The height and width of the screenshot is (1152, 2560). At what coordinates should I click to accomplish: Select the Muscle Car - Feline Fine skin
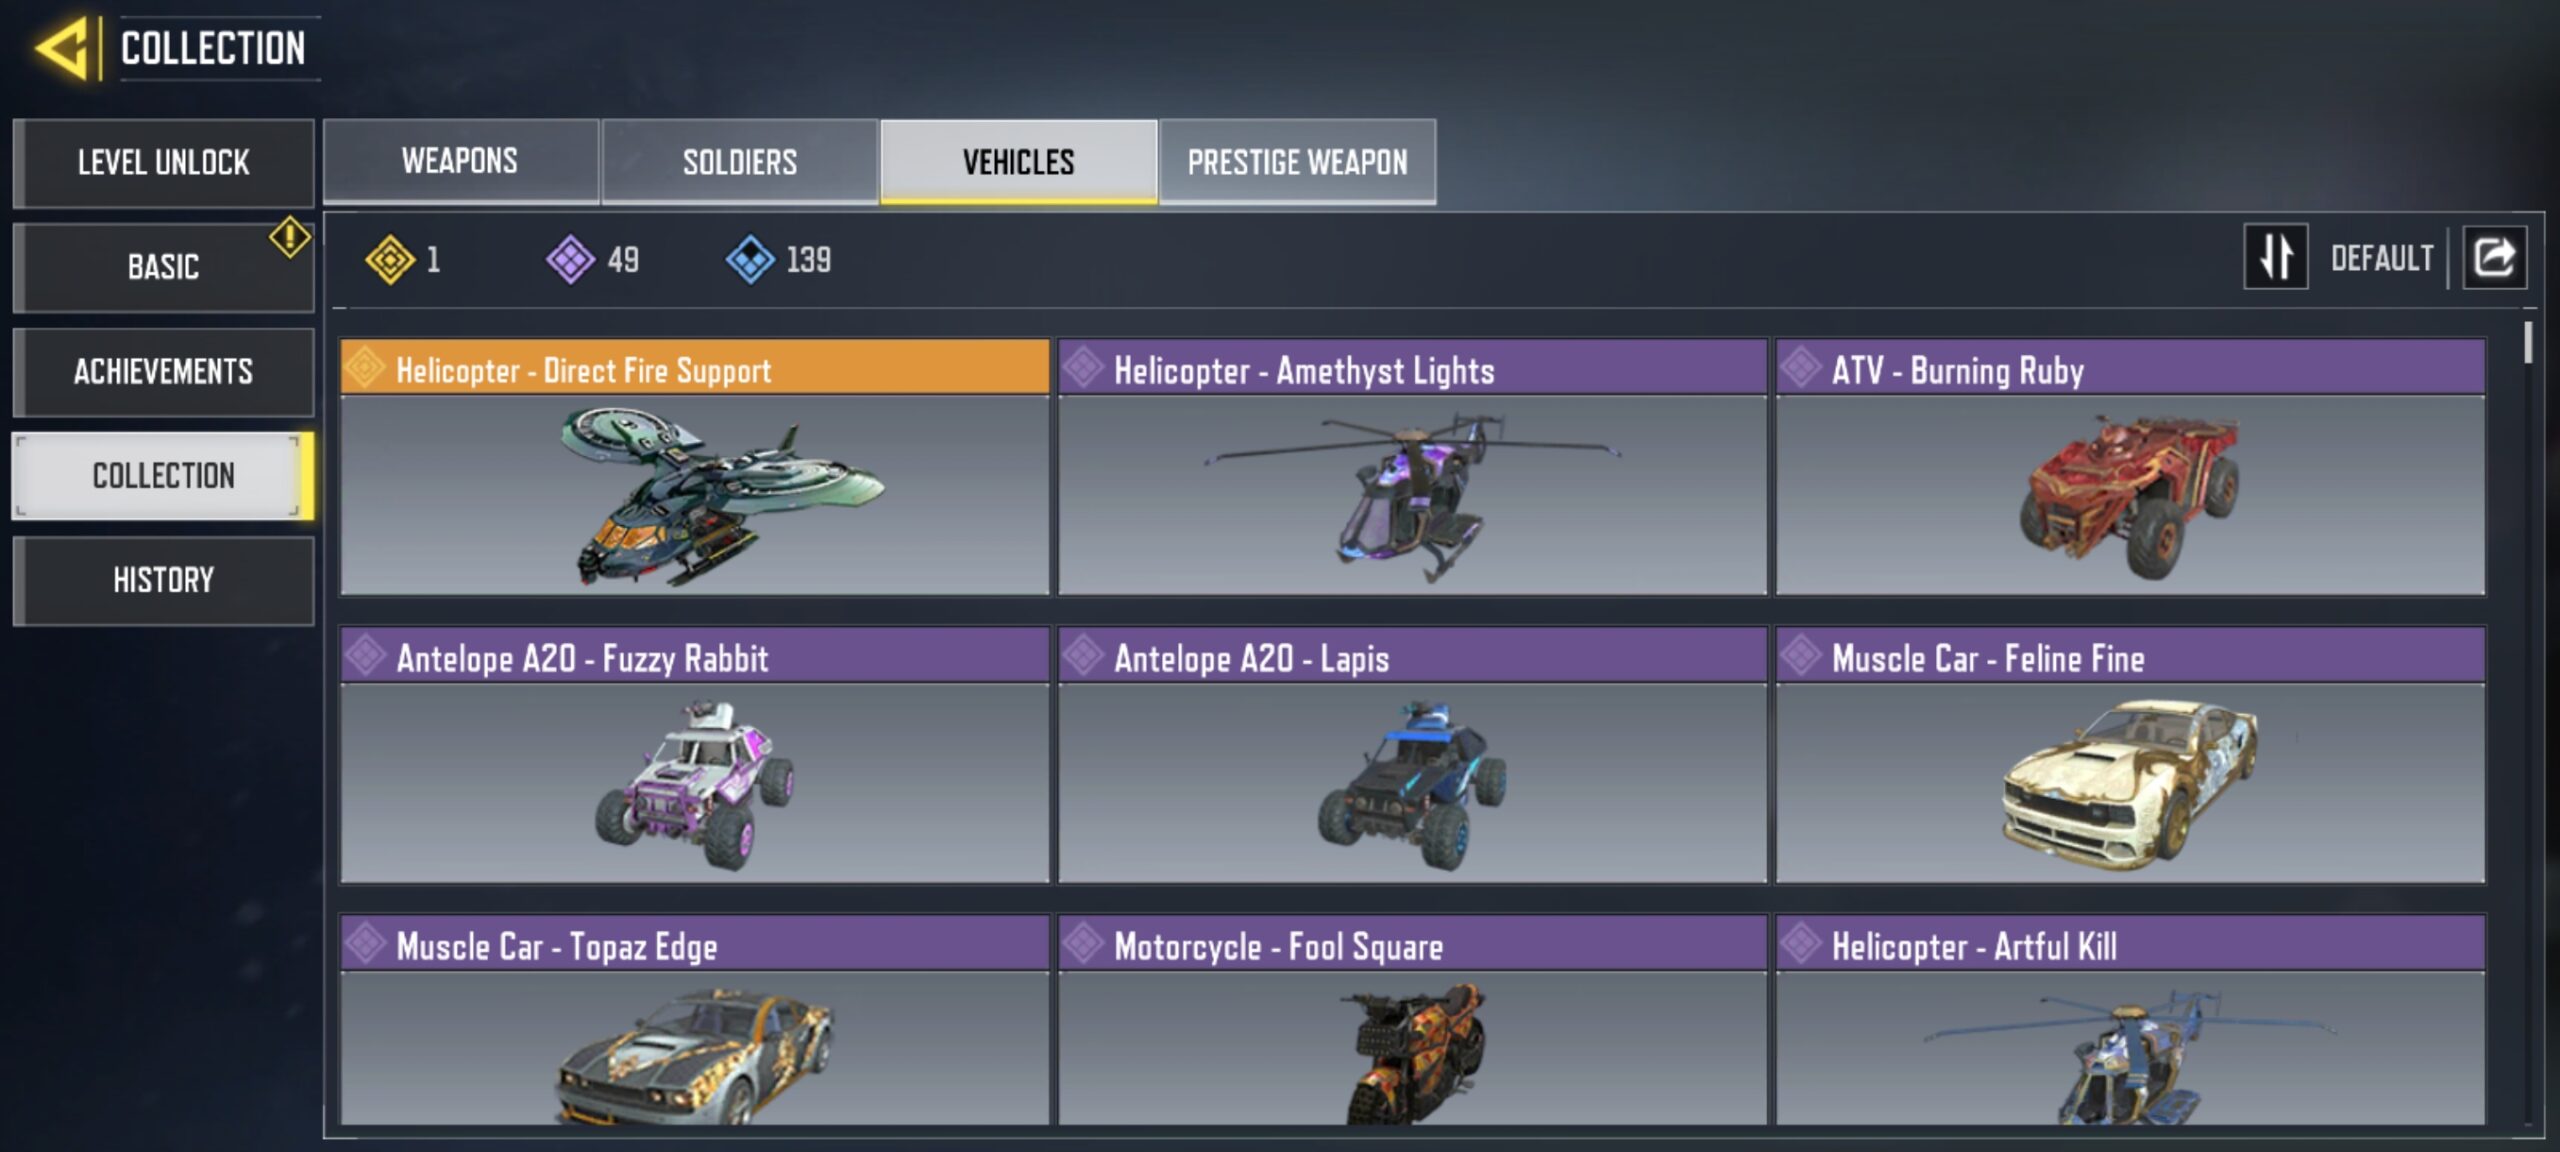point(2131,755)
